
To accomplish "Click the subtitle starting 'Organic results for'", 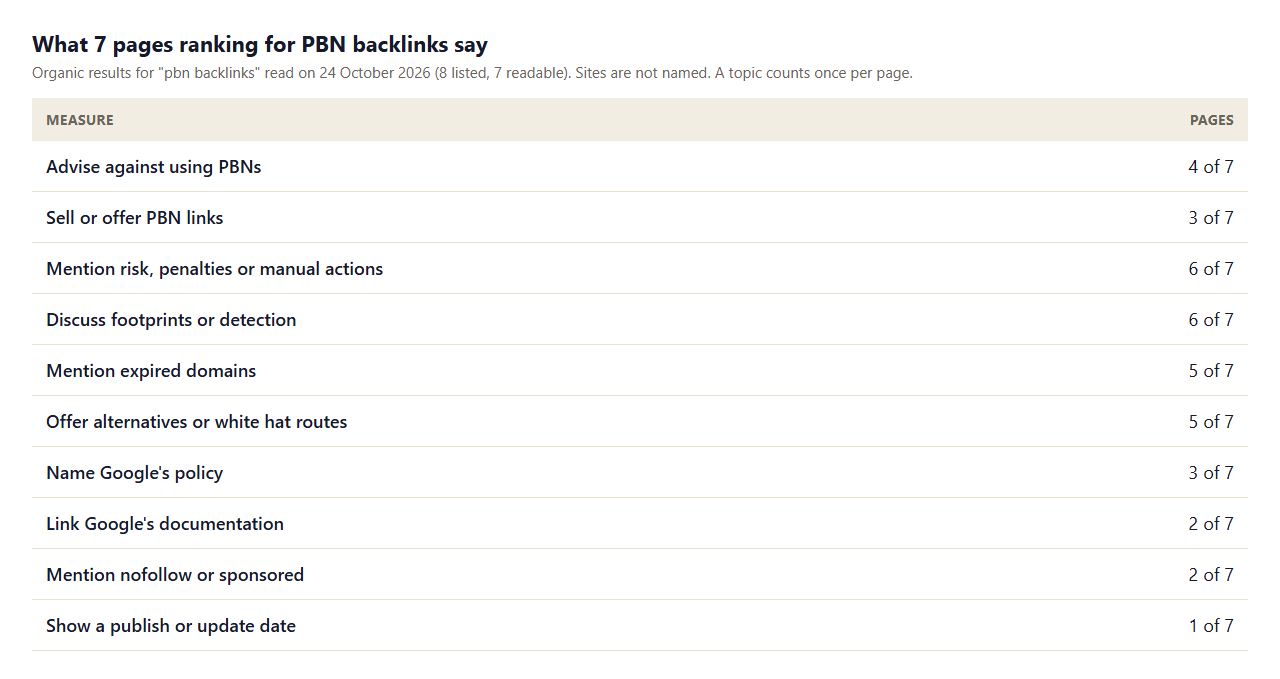I will pyautogui.click(x=472, y=73).
